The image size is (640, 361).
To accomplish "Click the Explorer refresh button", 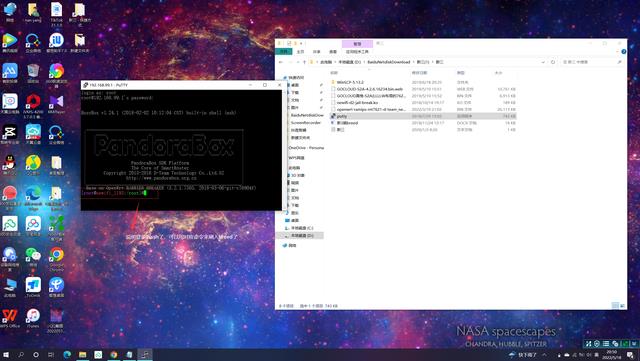I will click(x=553, y=62).
